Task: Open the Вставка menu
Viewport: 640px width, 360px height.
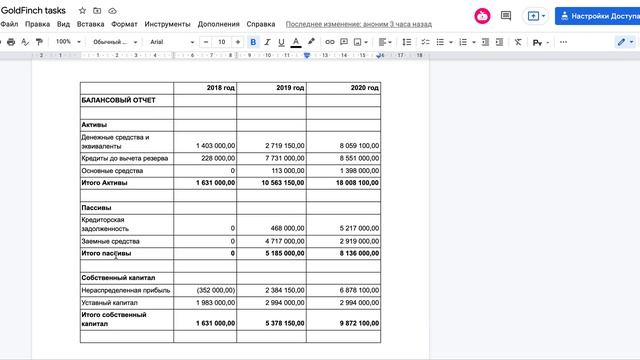Action: click(x=90, y=24)
